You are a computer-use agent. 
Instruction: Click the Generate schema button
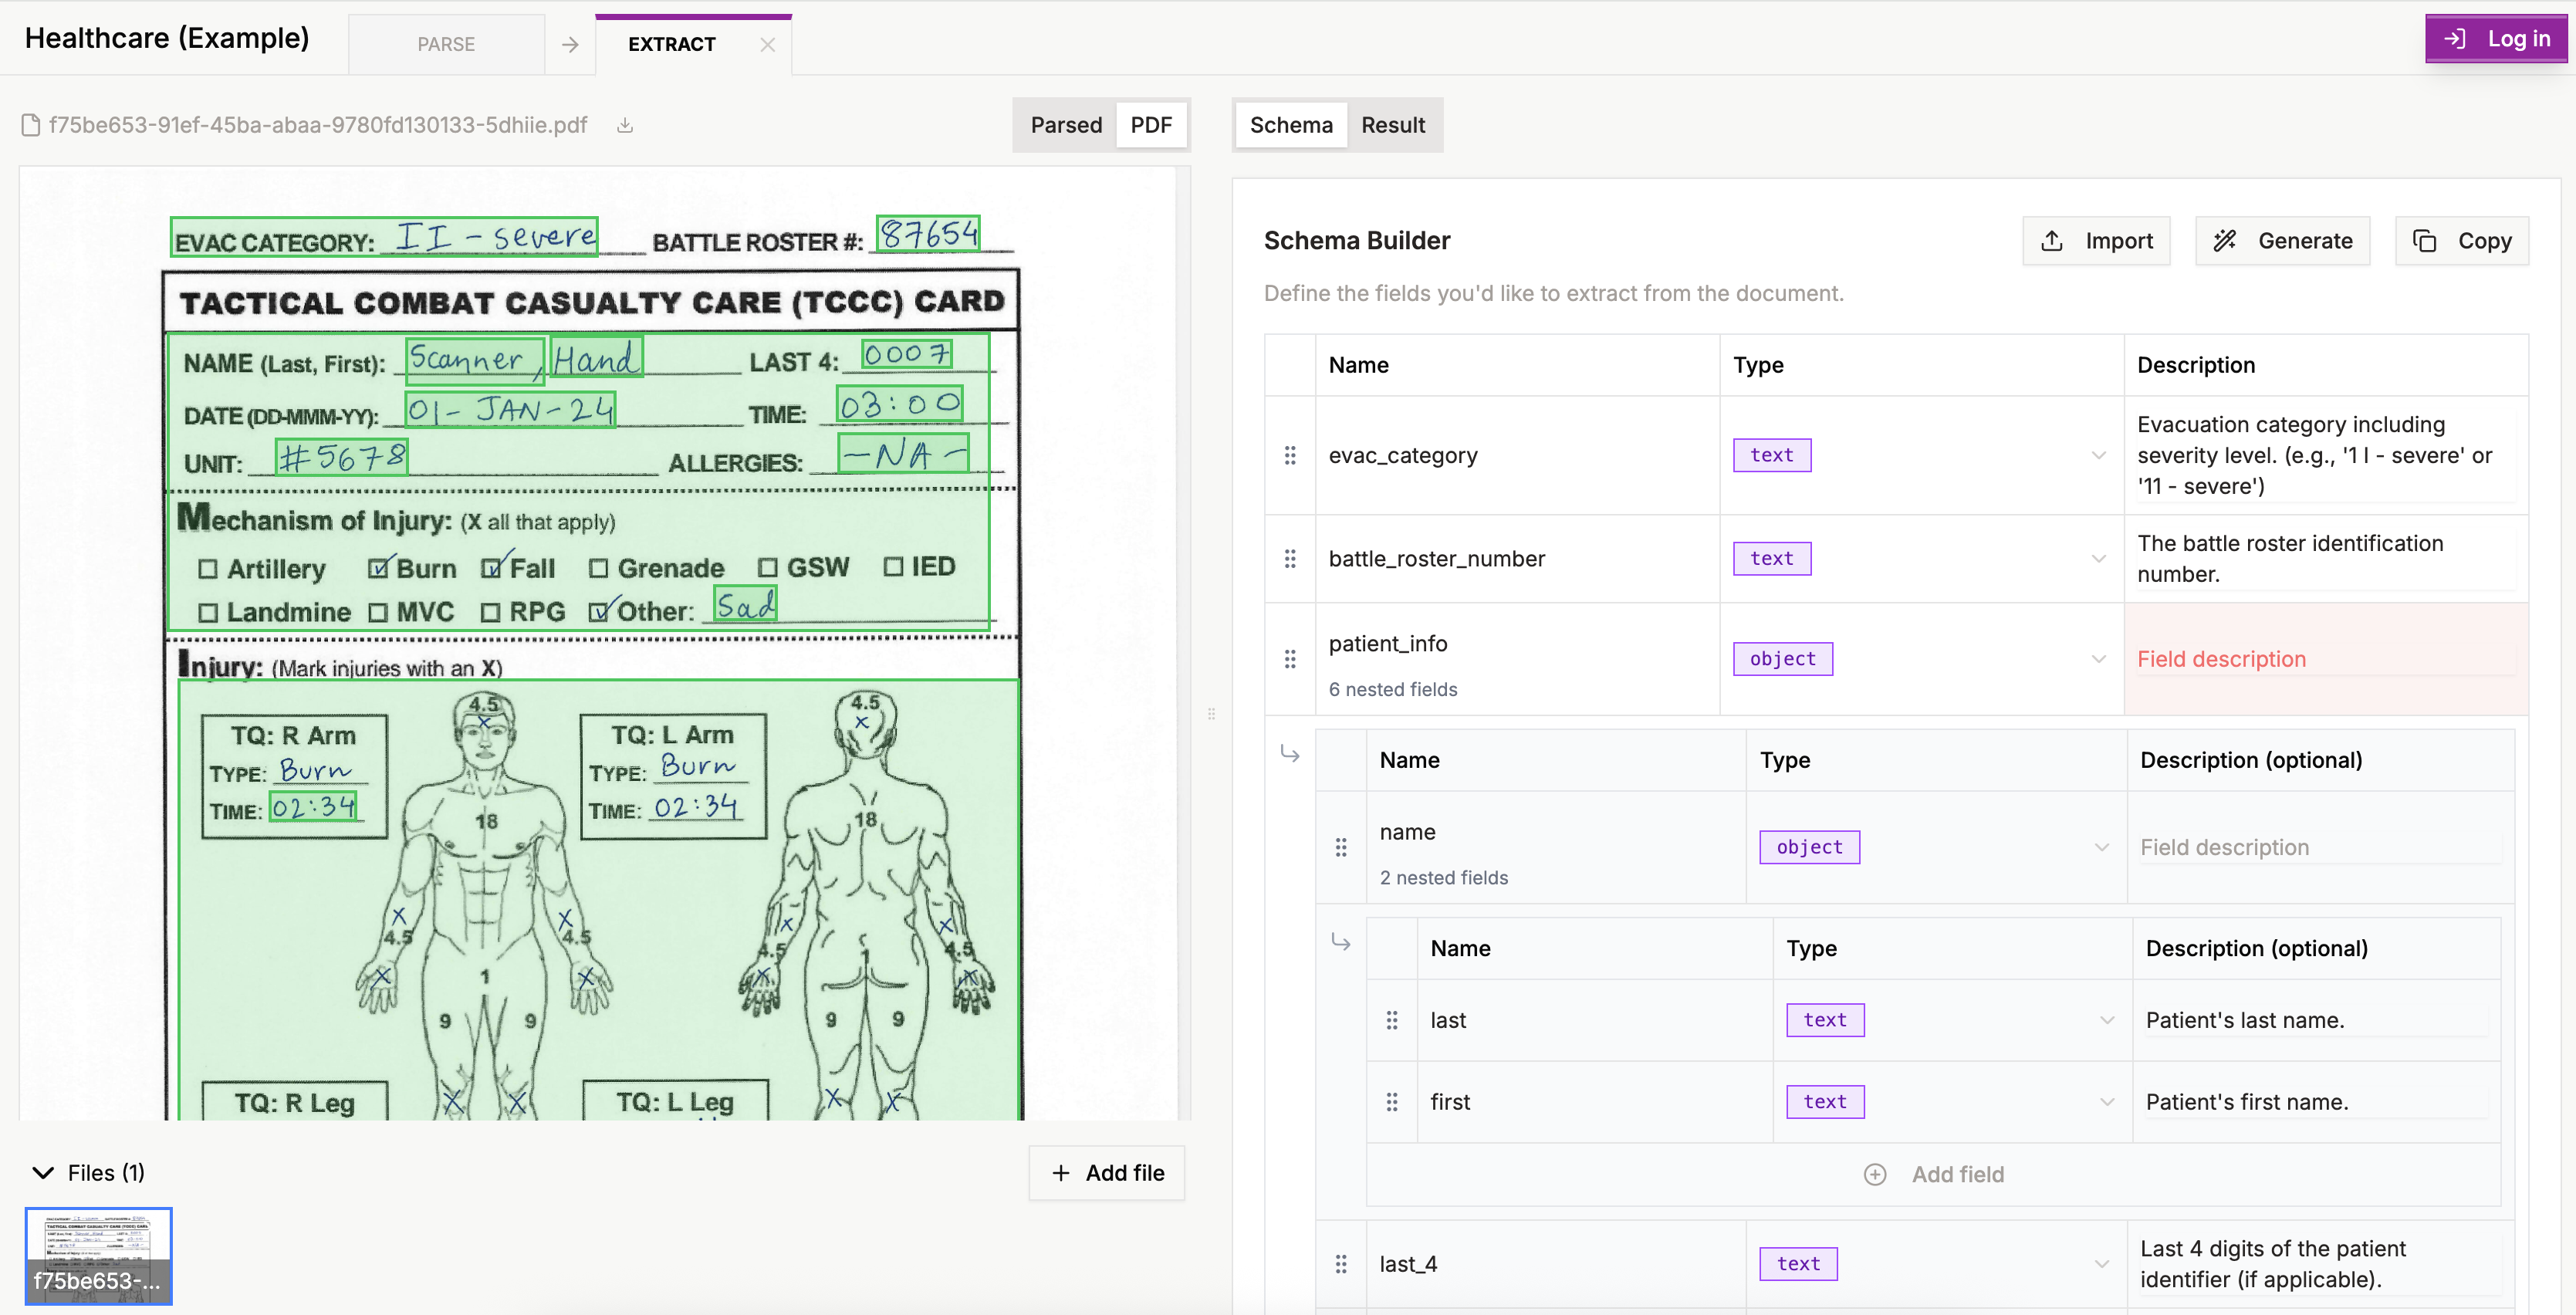[x=2283, y=241]
